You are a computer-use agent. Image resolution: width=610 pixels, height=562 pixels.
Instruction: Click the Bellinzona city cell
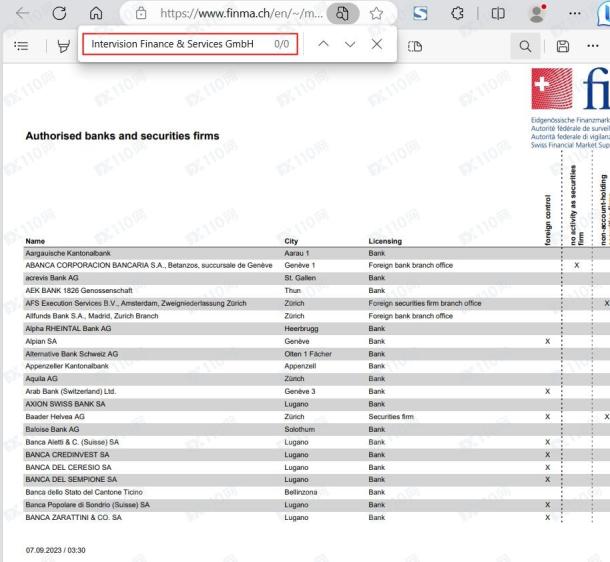pyautogui.click(x=300, y=492)
